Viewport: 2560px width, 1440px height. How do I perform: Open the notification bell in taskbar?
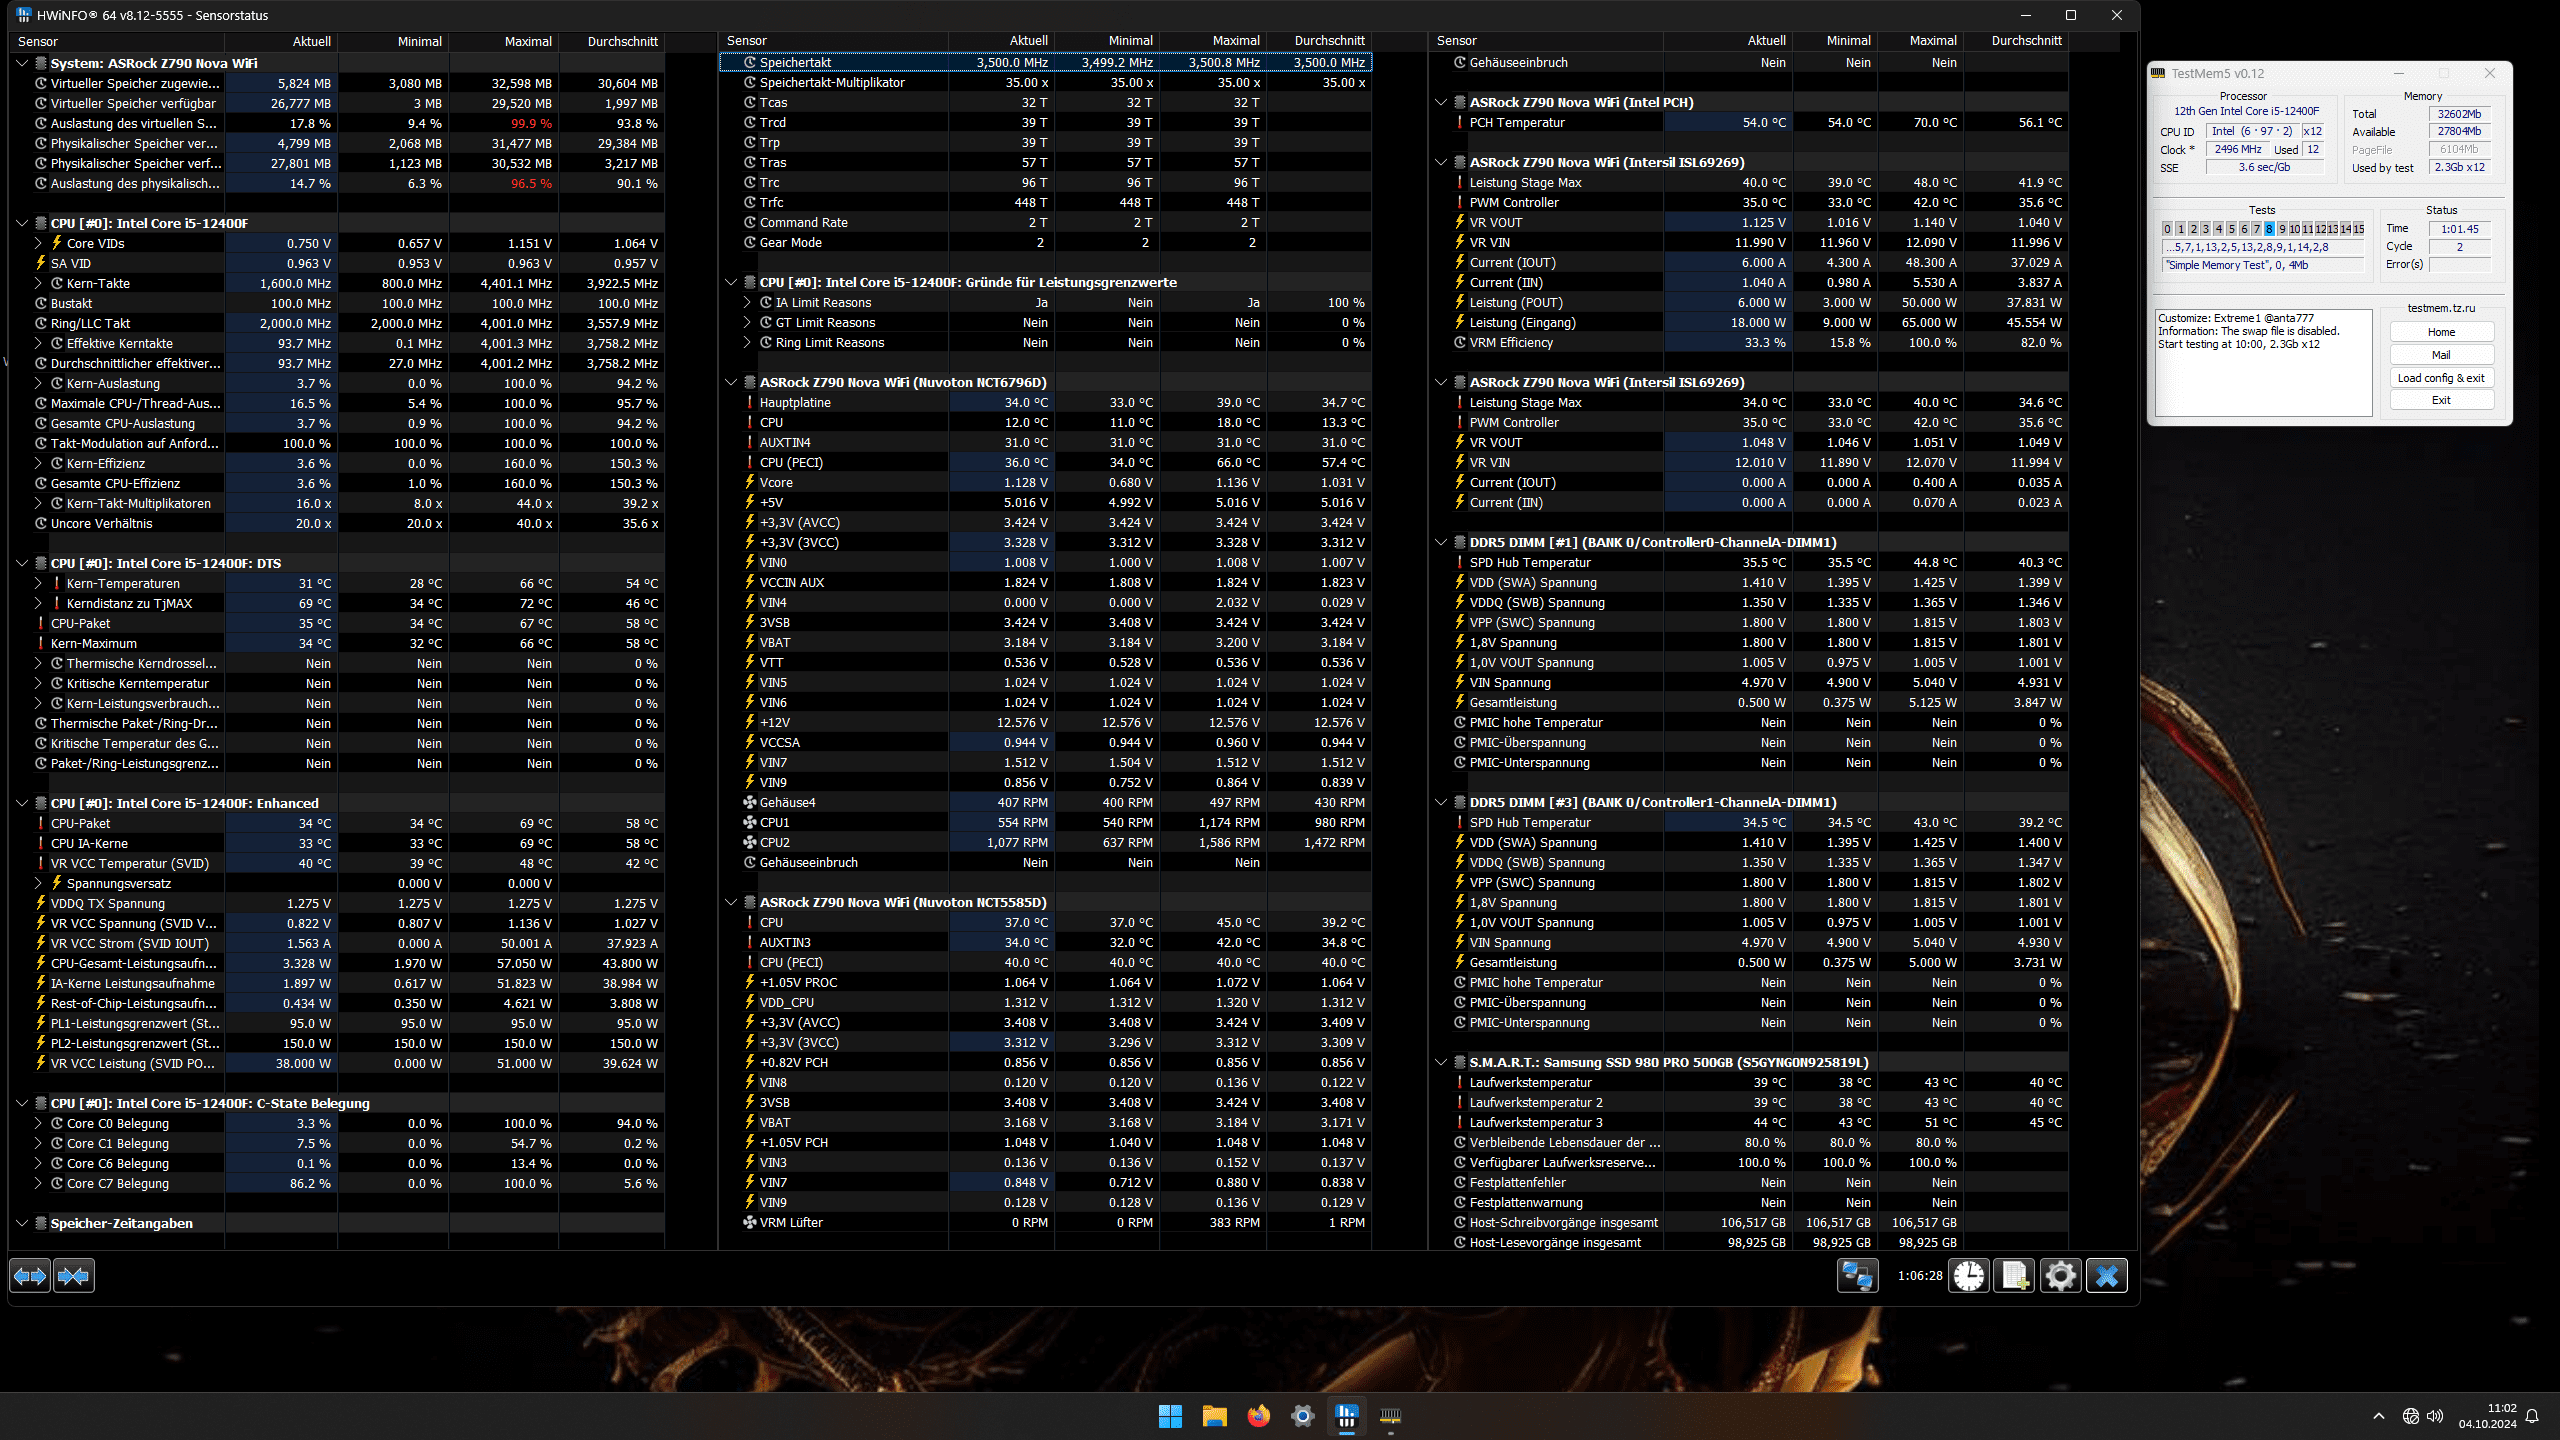(2532, 1416)
